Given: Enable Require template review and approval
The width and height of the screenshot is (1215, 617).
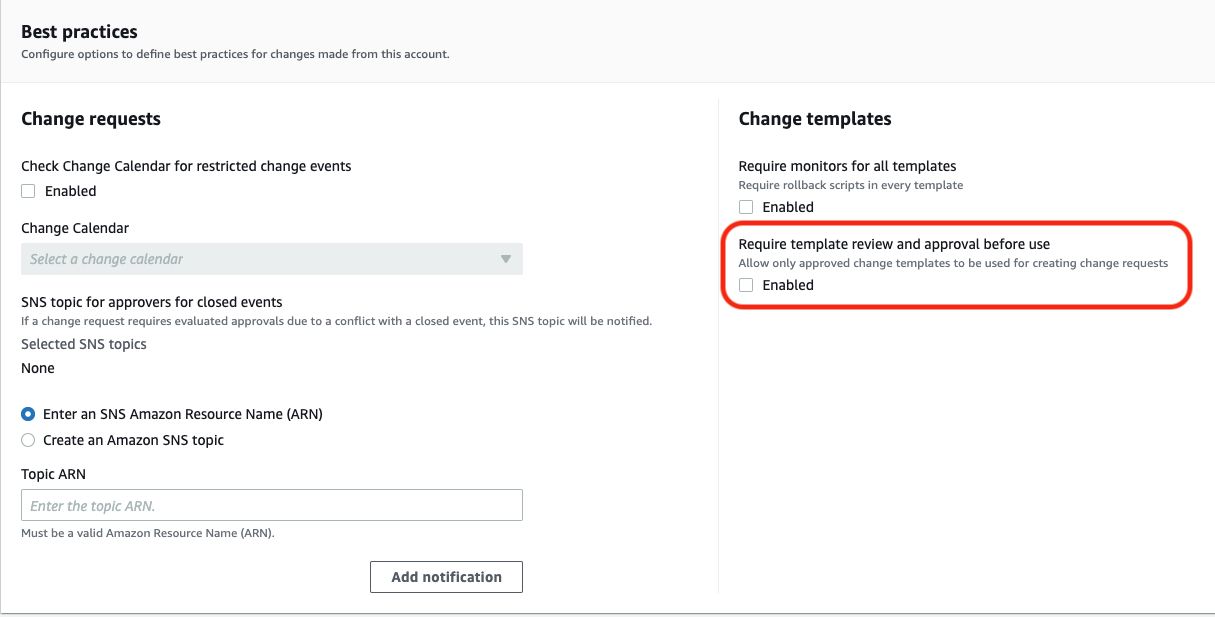Looking at the screenshot, I should coord(746,285).
